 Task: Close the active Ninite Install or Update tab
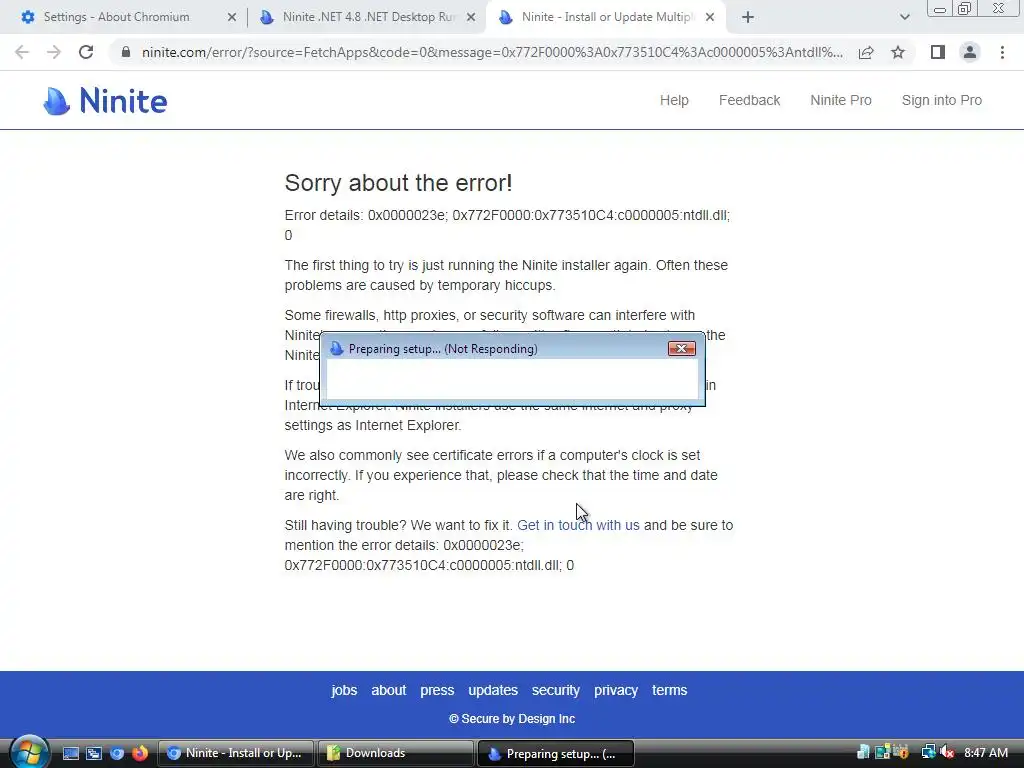click(x=710, y=18)
